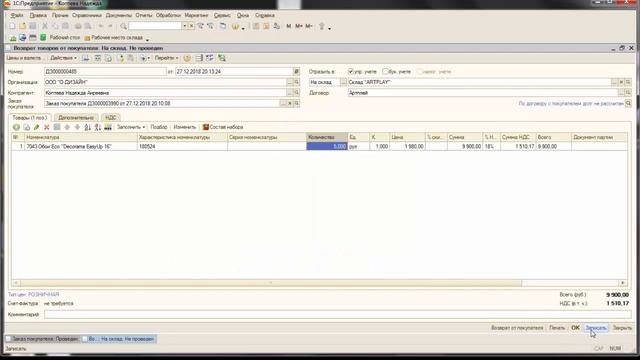Viewport: 640px width, 360px height.
Task: Switch to Заказ покупателя window tab
Action: pyautogui.click(x=42, y=339)
